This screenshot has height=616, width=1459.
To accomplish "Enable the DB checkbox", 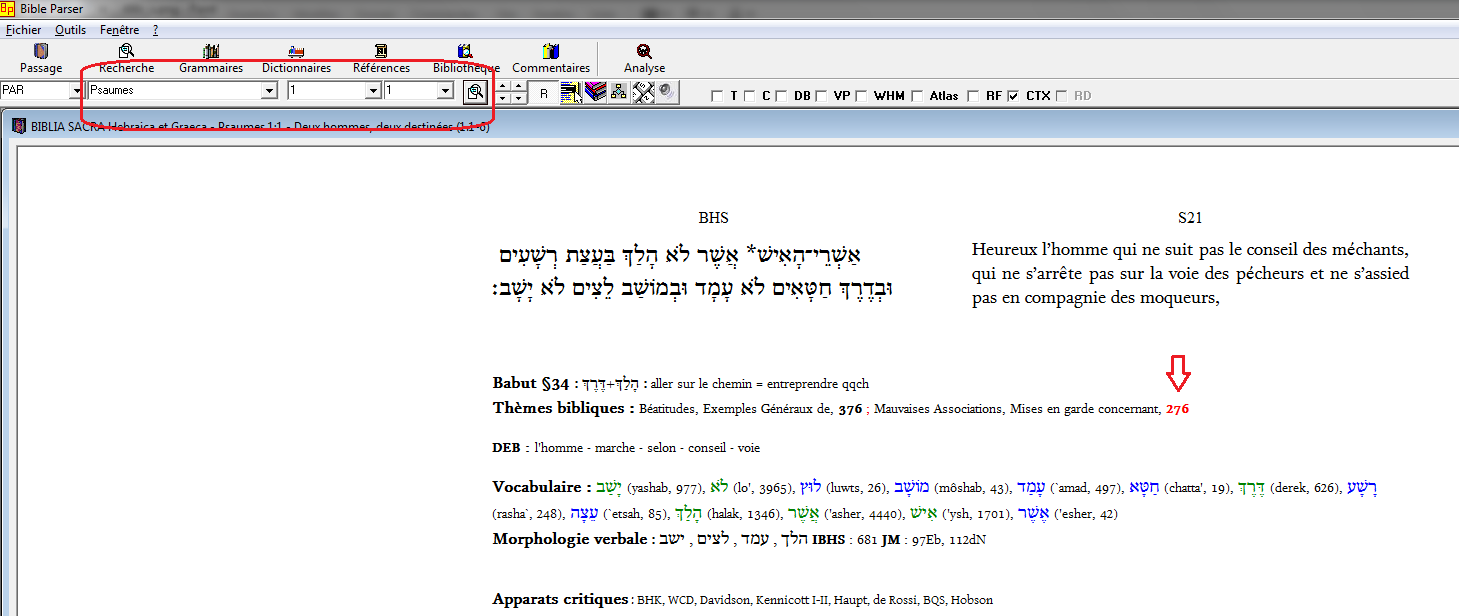I will (780, 96).
